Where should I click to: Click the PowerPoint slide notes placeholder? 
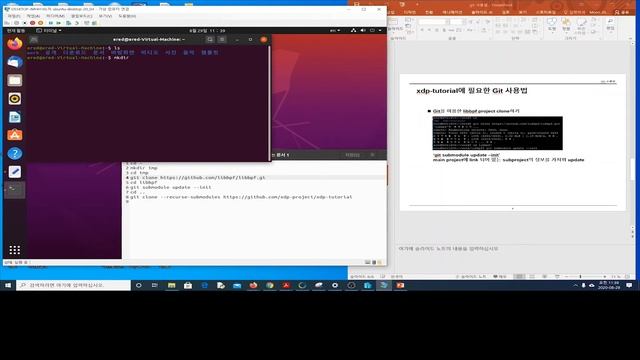click(448, 249)
